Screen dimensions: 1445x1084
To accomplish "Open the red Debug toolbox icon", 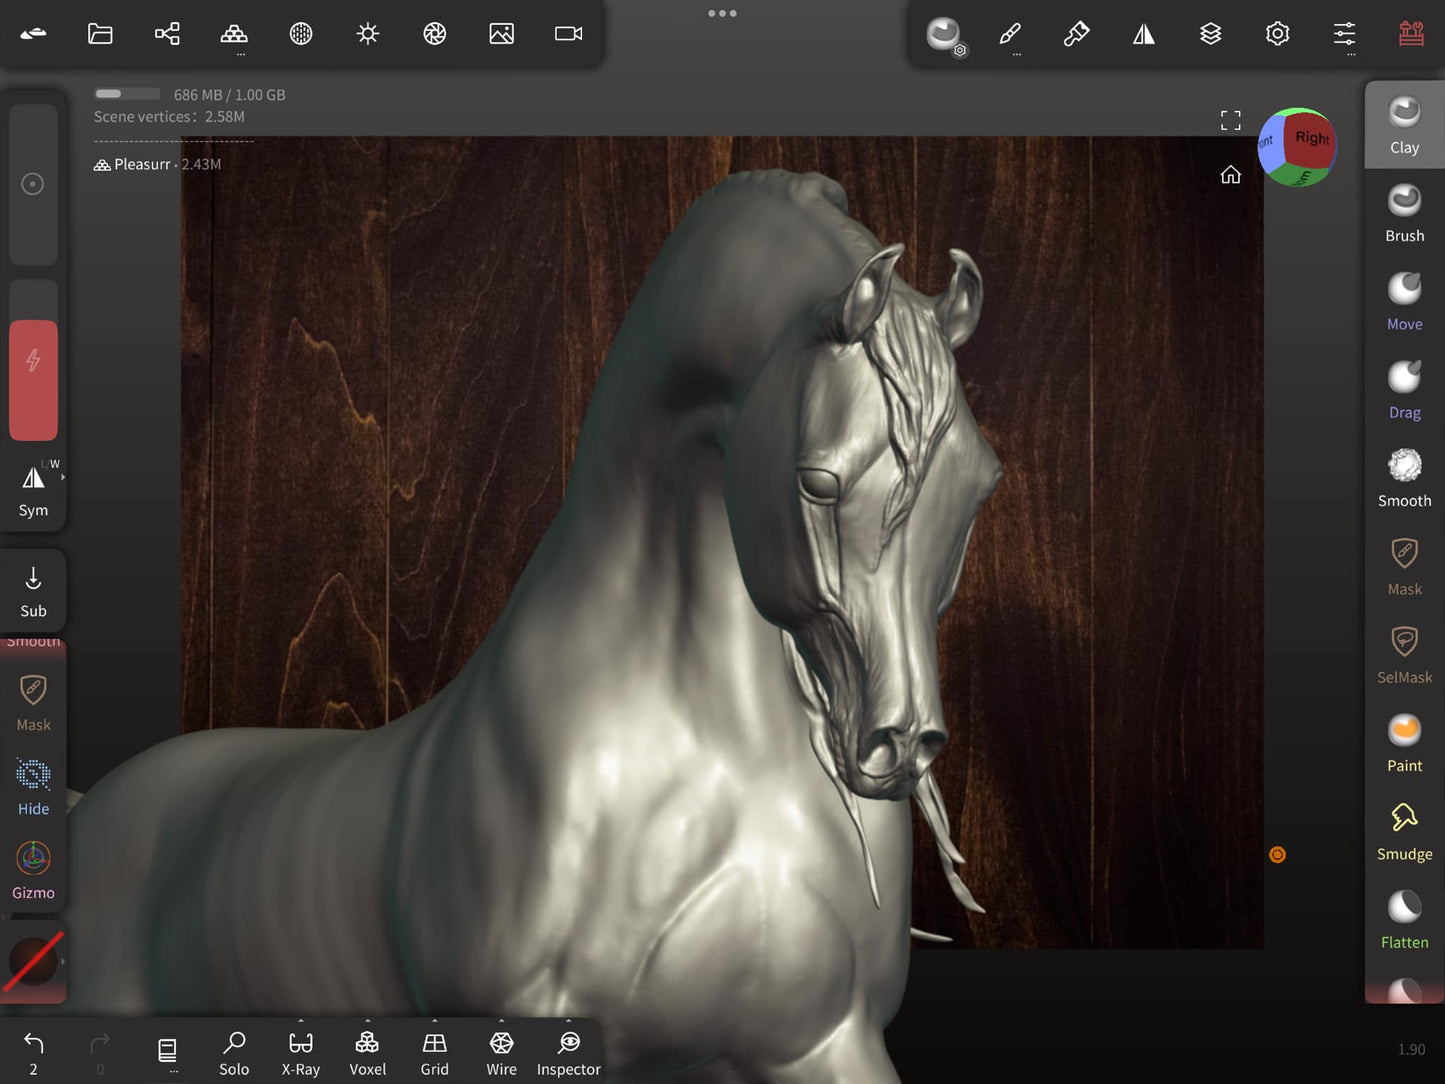I will [1412, 34].
